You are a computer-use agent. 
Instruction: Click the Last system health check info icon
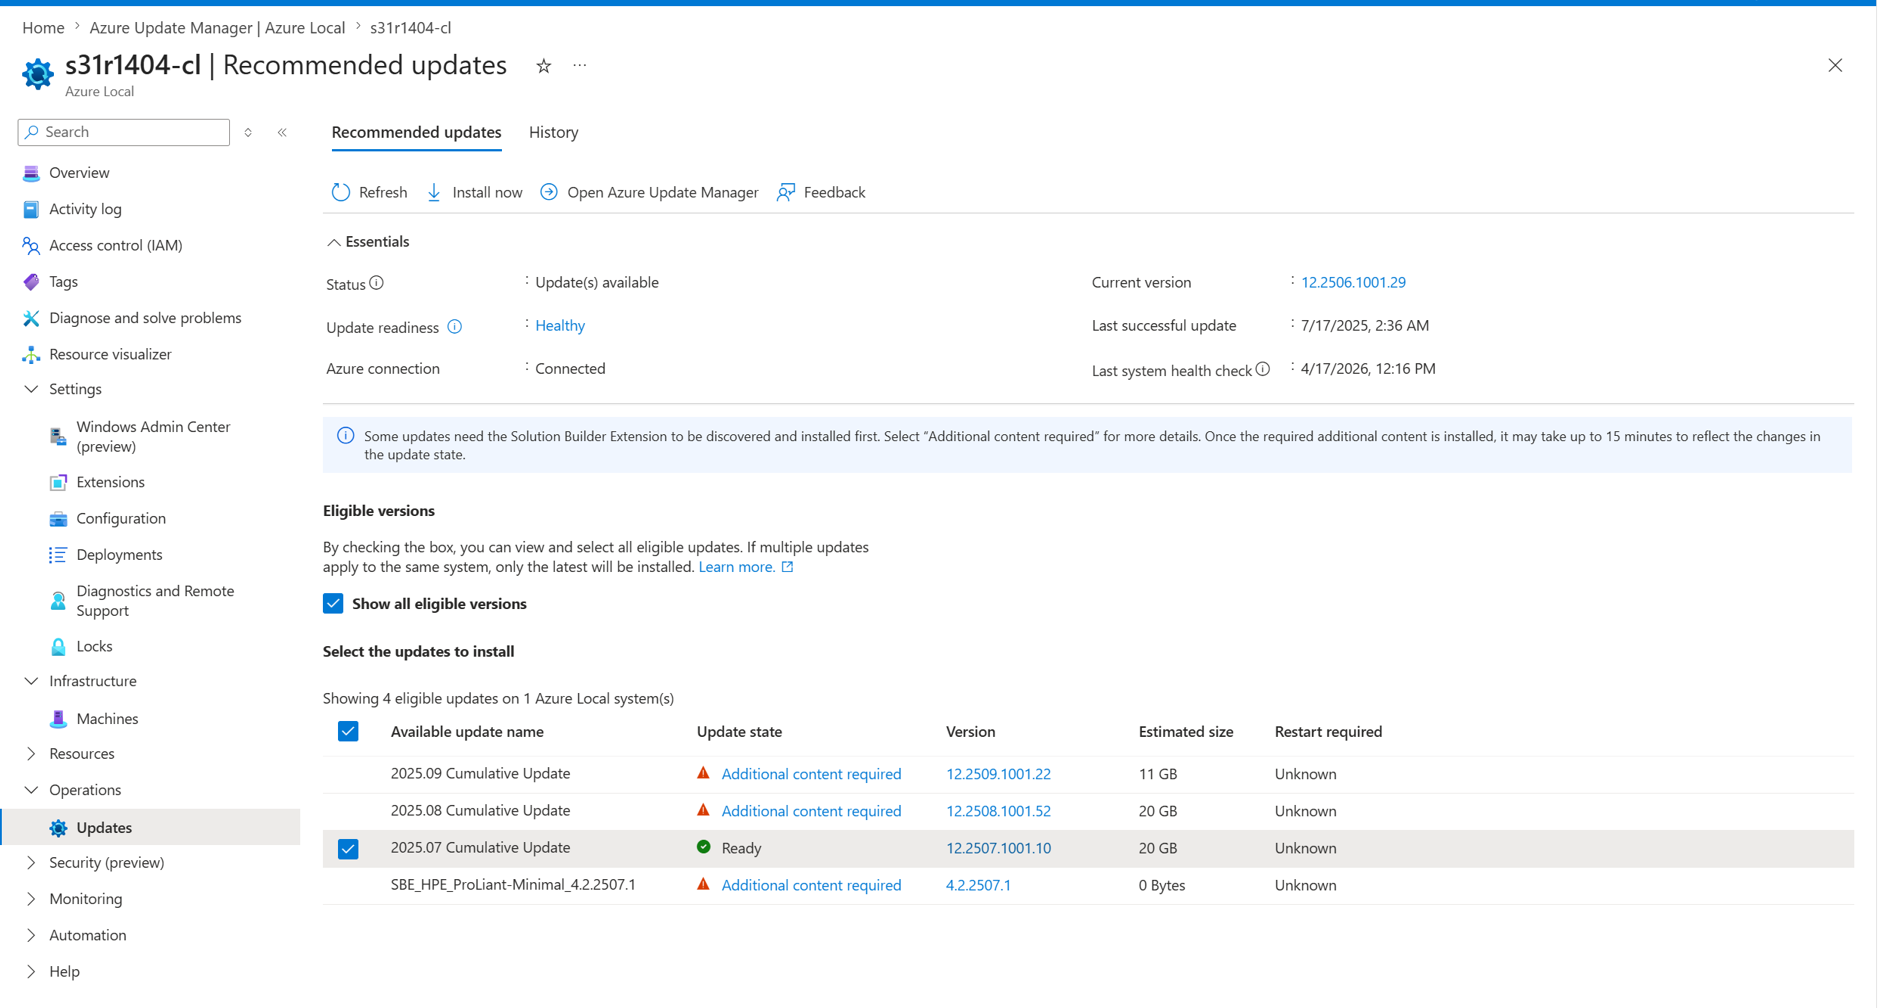click(1263, 369)
